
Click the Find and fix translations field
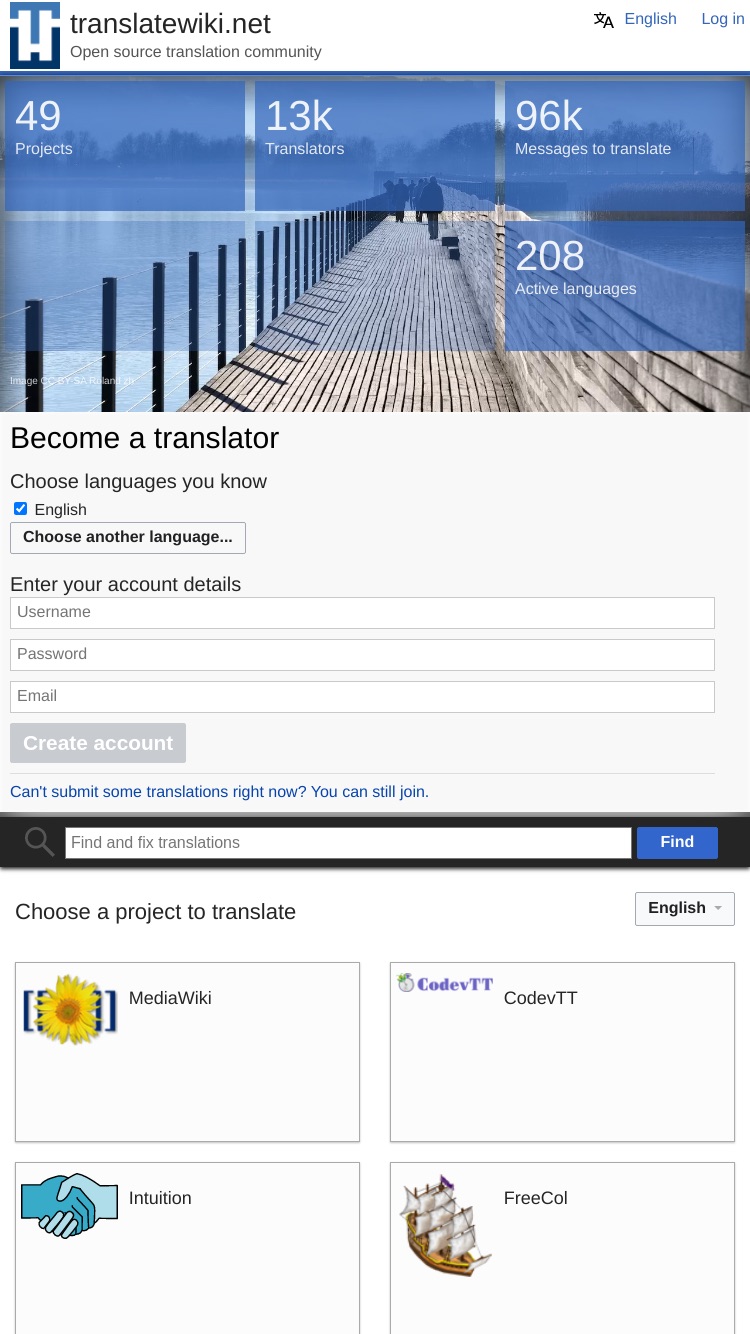[348, 842]
